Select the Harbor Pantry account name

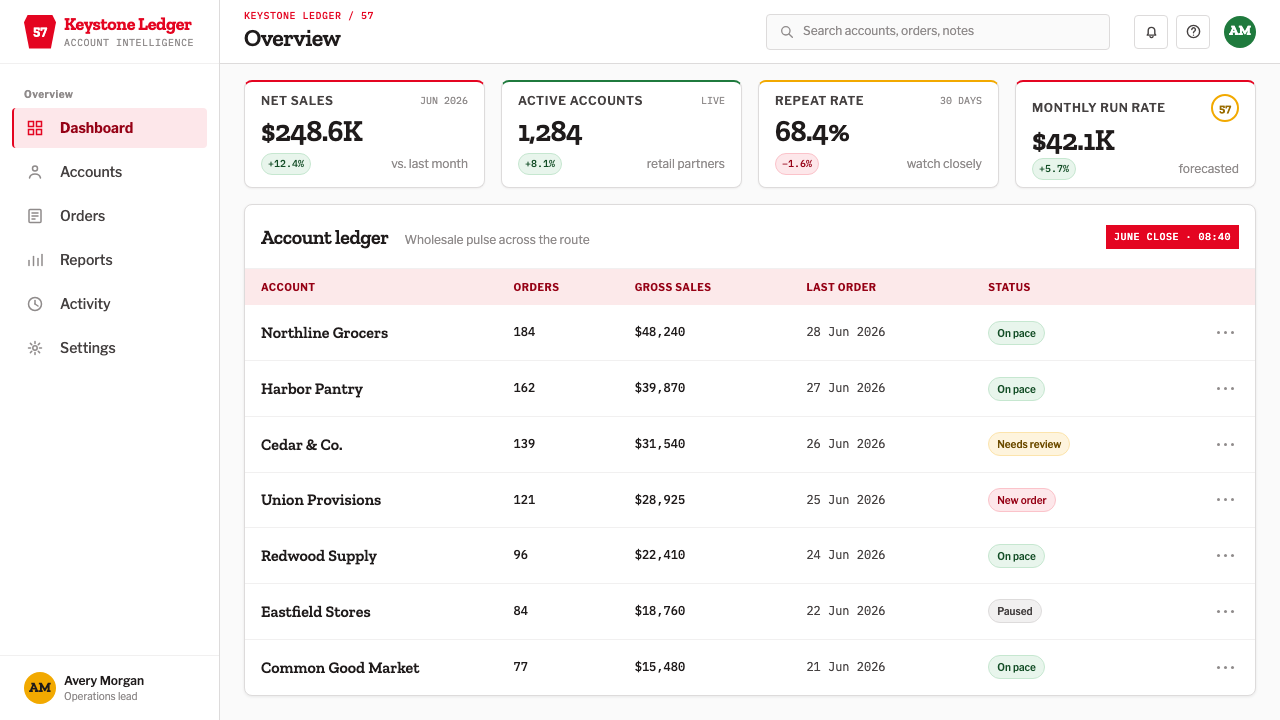[312, 389]
